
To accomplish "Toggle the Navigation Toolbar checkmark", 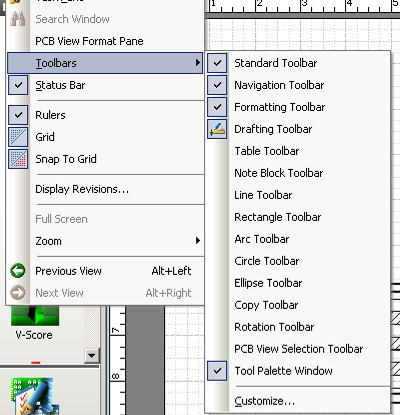I will point(217,85).
